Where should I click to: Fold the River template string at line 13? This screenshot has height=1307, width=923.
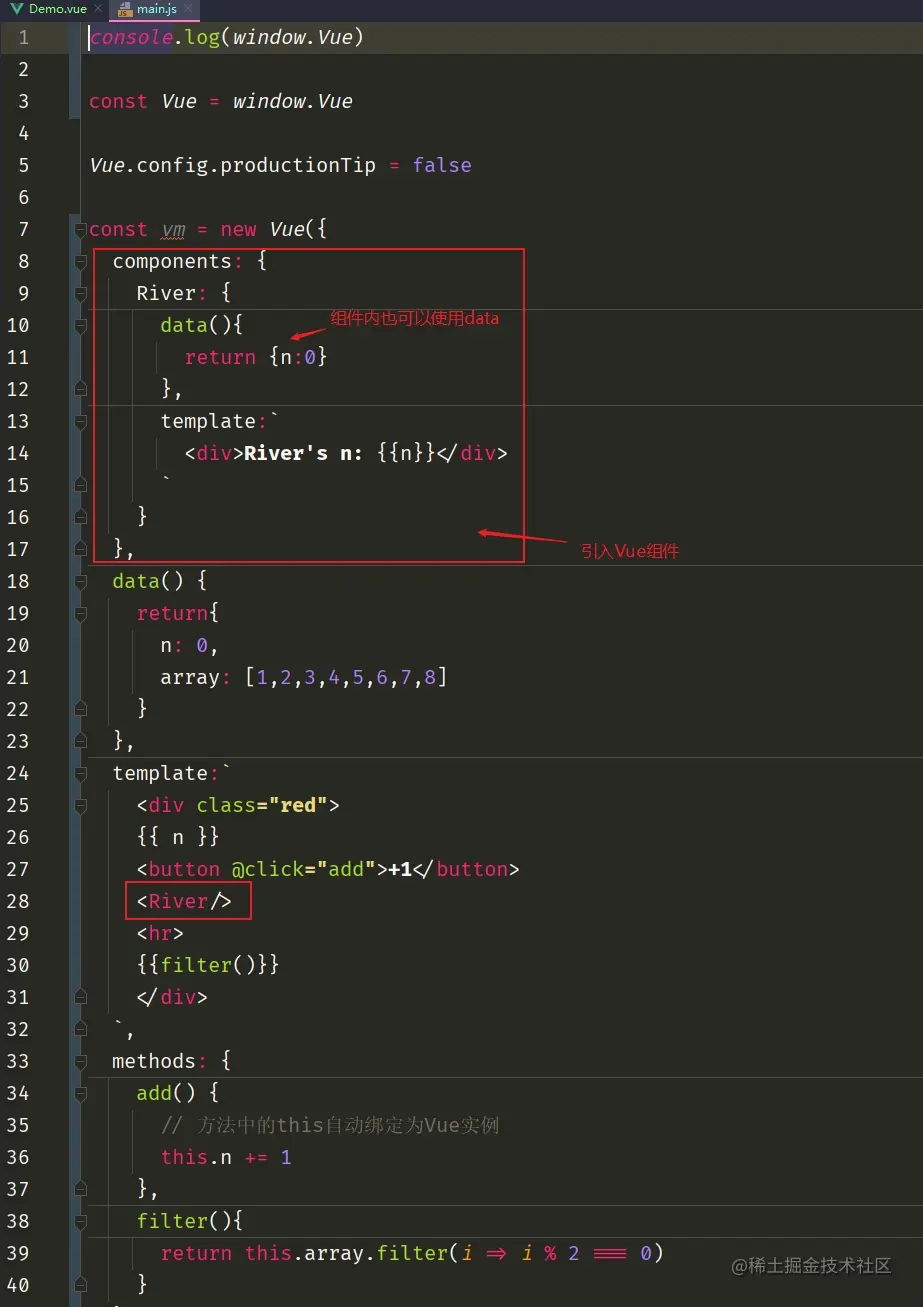point(80,422)
